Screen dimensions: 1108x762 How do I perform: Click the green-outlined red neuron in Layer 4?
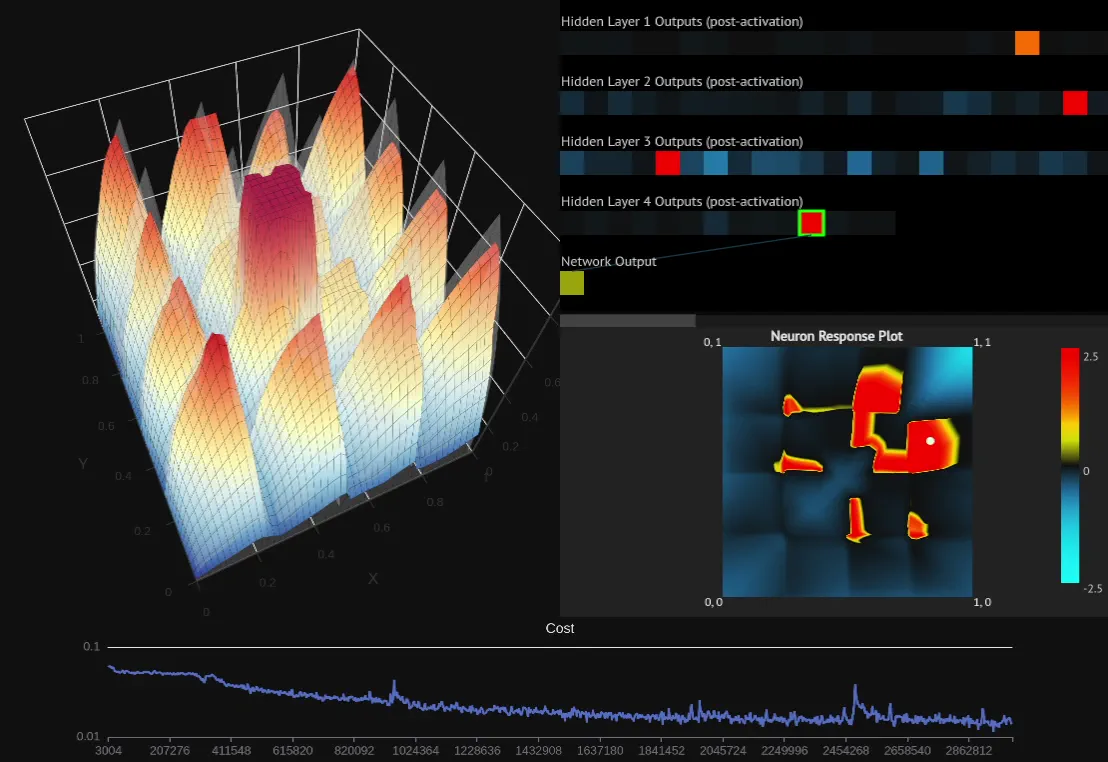[x=811, y=223]
